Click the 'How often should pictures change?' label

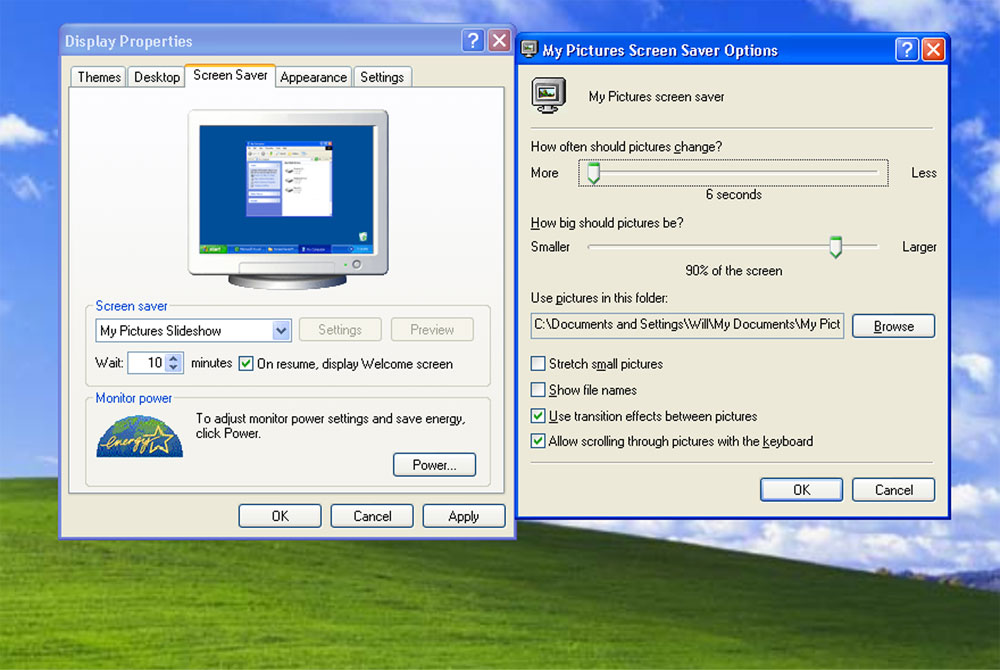[626, 147]
